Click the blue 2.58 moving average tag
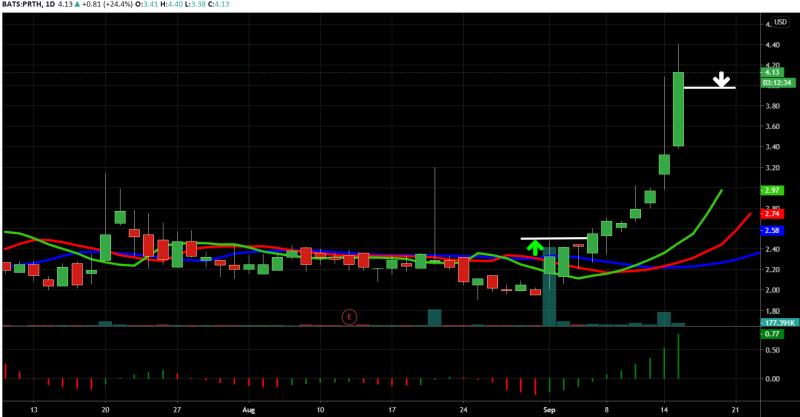Screen dimensions: 800x417 click(771, 231)
